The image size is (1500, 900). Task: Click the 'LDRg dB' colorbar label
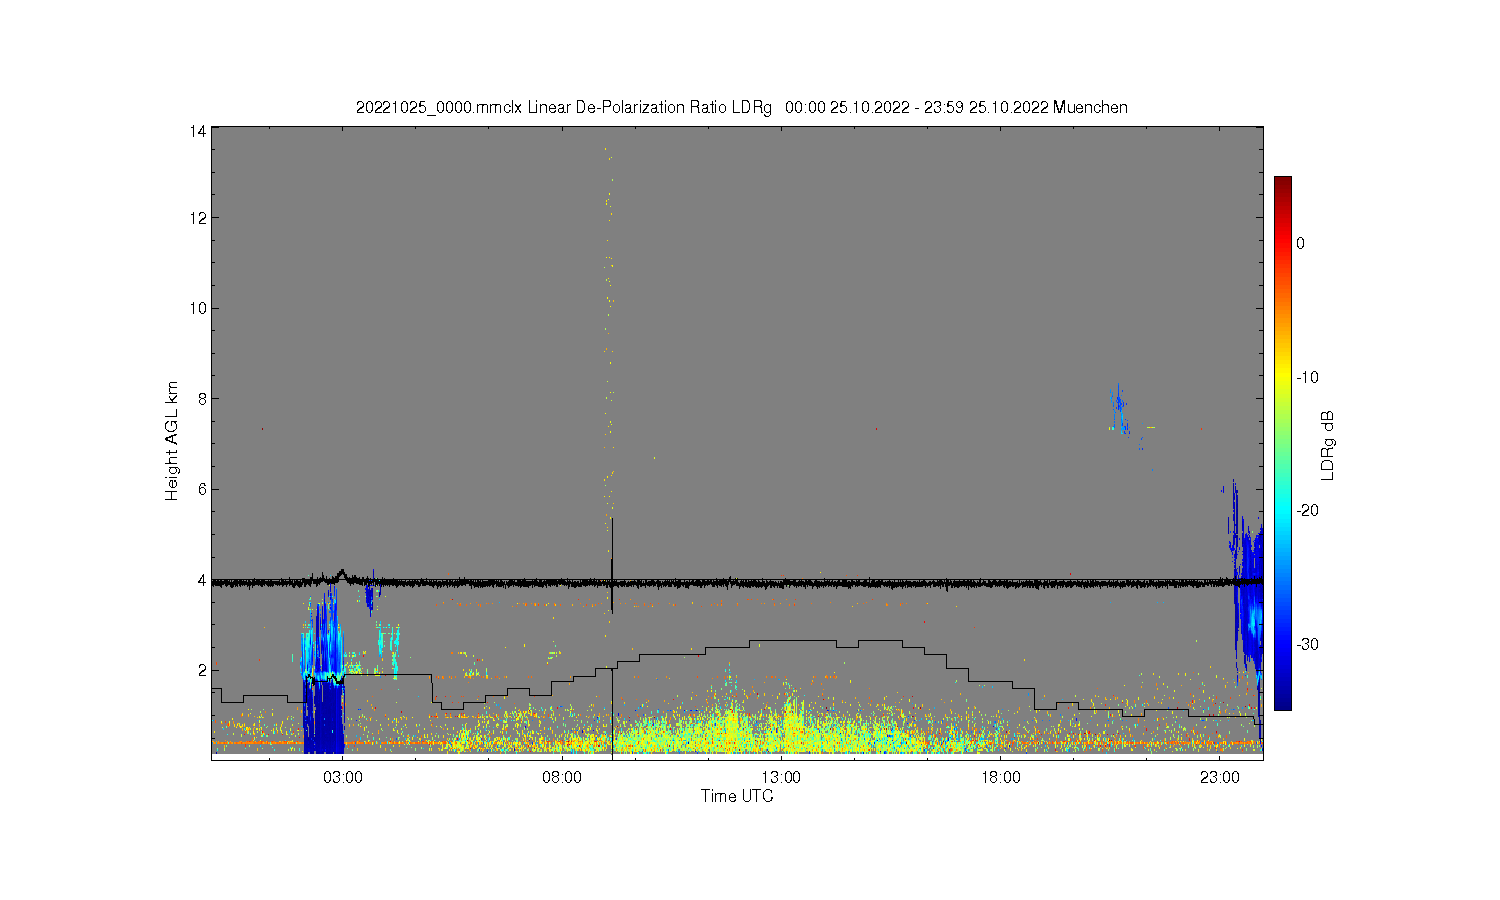point(1328,445)
